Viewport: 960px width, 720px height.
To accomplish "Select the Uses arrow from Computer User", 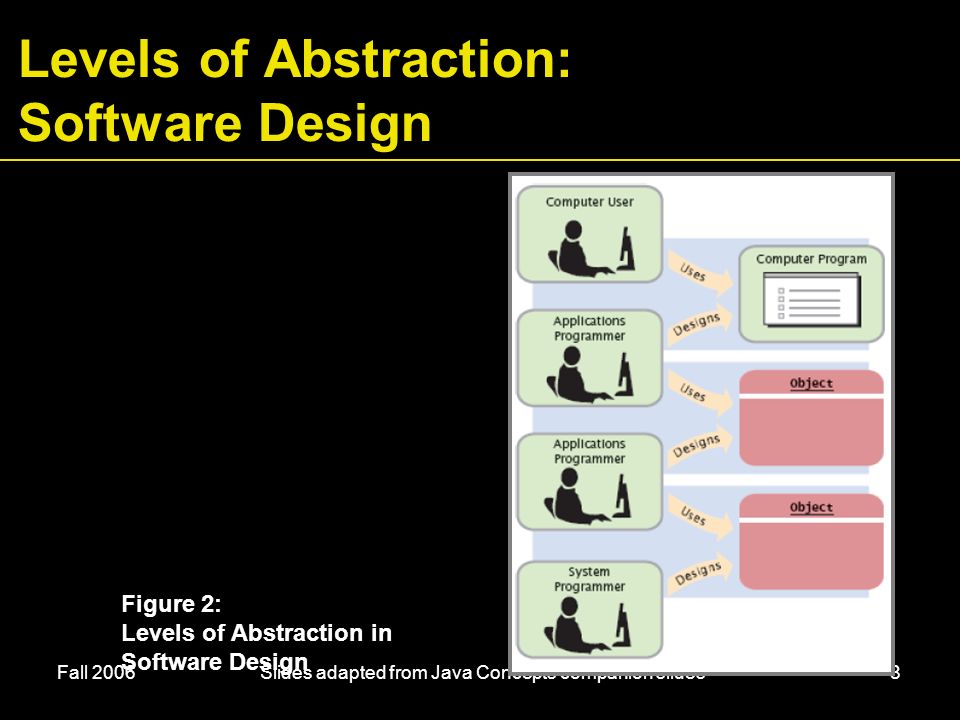I will 698,272.
